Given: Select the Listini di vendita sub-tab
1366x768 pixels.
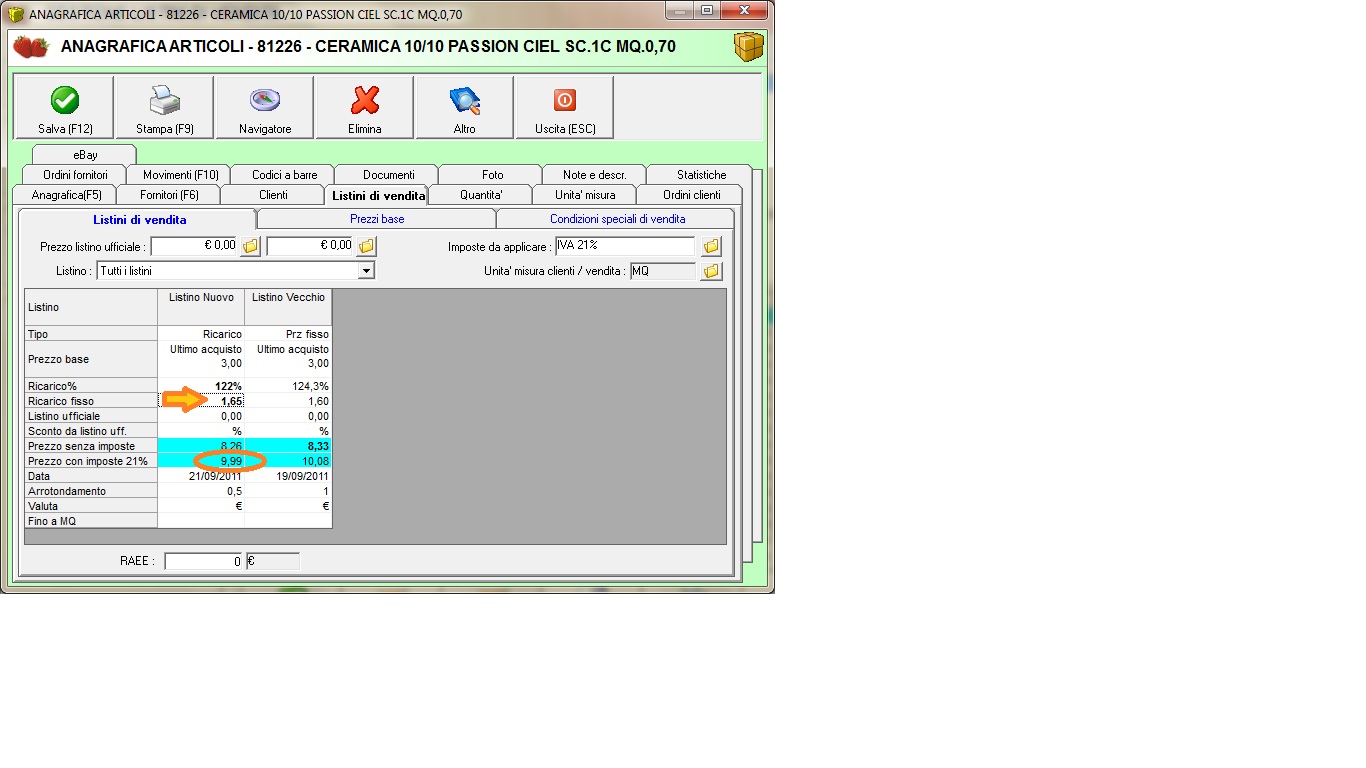Looking at the screenshot, I should pyautogui.click(x=139, y=220).
